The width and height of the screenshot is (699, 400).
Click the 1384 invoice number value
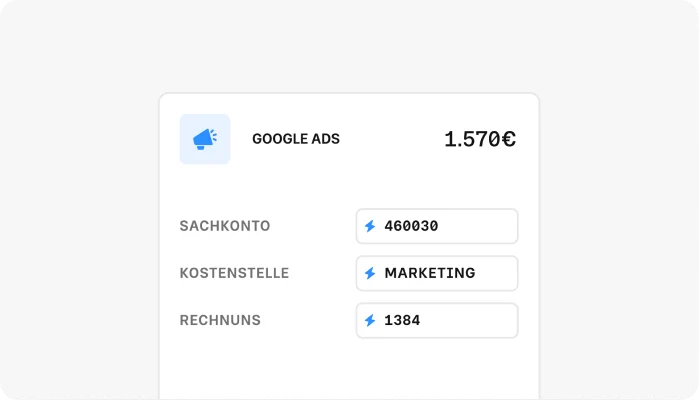coord(402,321)
